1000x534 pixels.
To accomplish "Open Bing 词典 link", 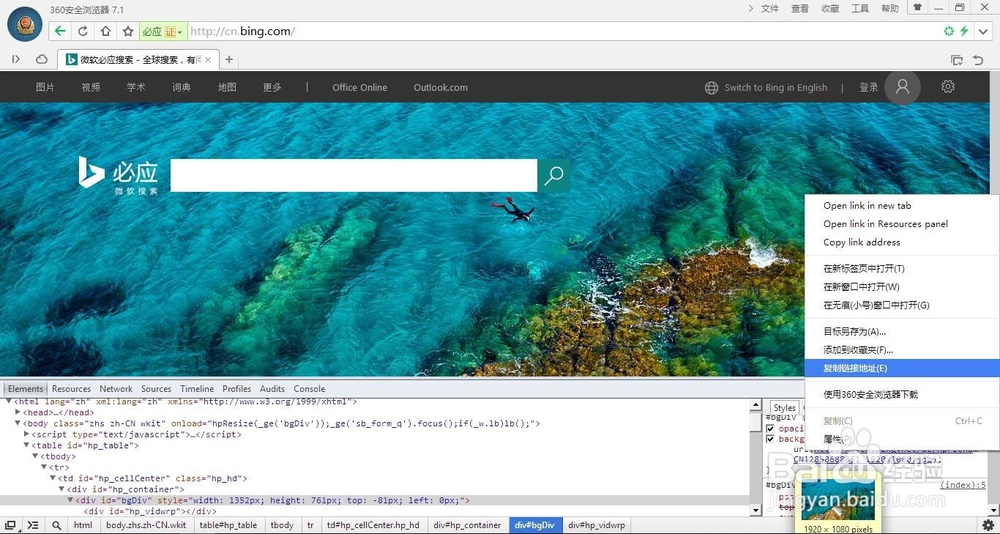I will 181,87.
